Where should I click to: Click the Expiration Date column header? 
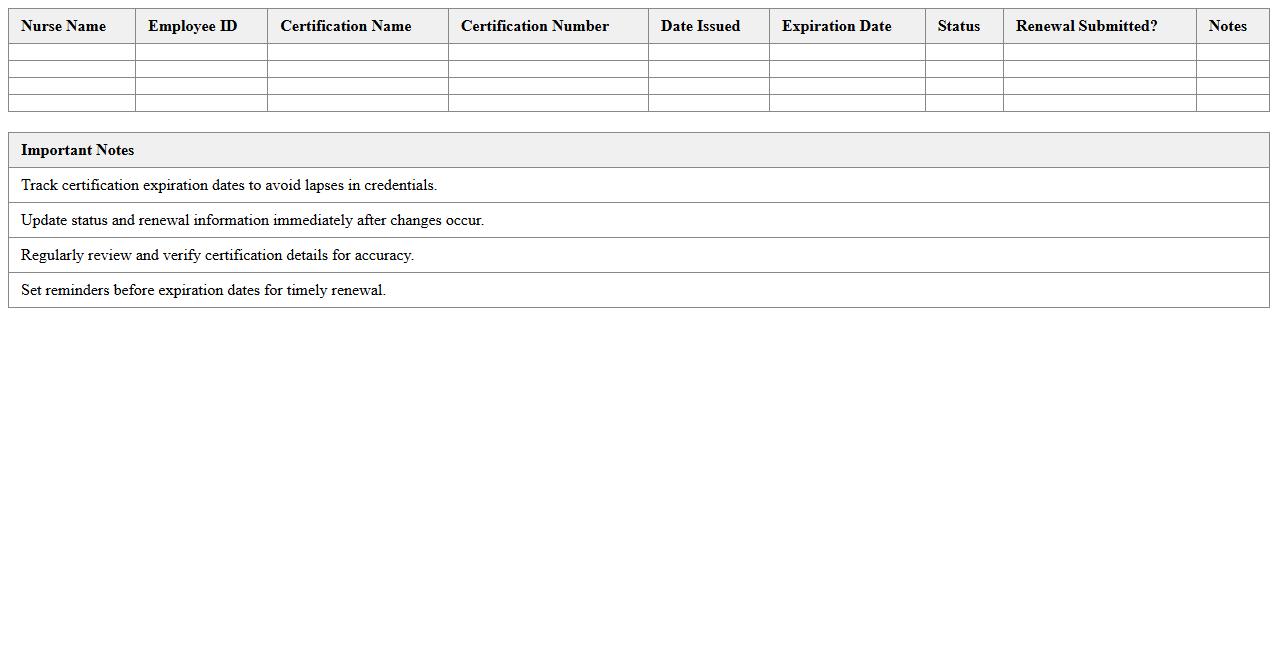(x=836, y=26)
